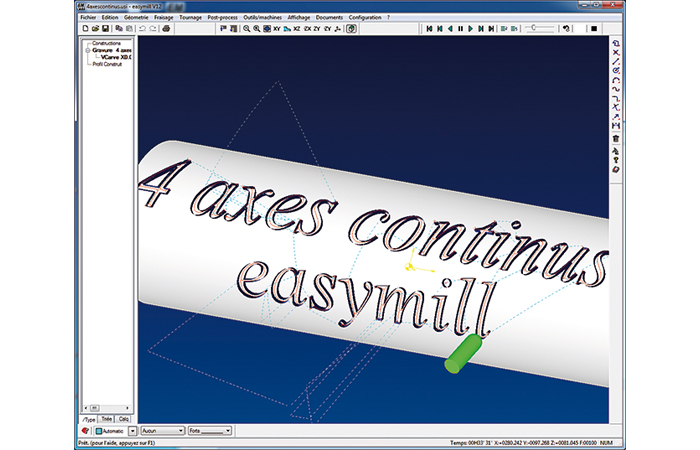
Task: Open the Automatic color dropdown arrow
Action: pyautogui.click(x=133, y=431)
